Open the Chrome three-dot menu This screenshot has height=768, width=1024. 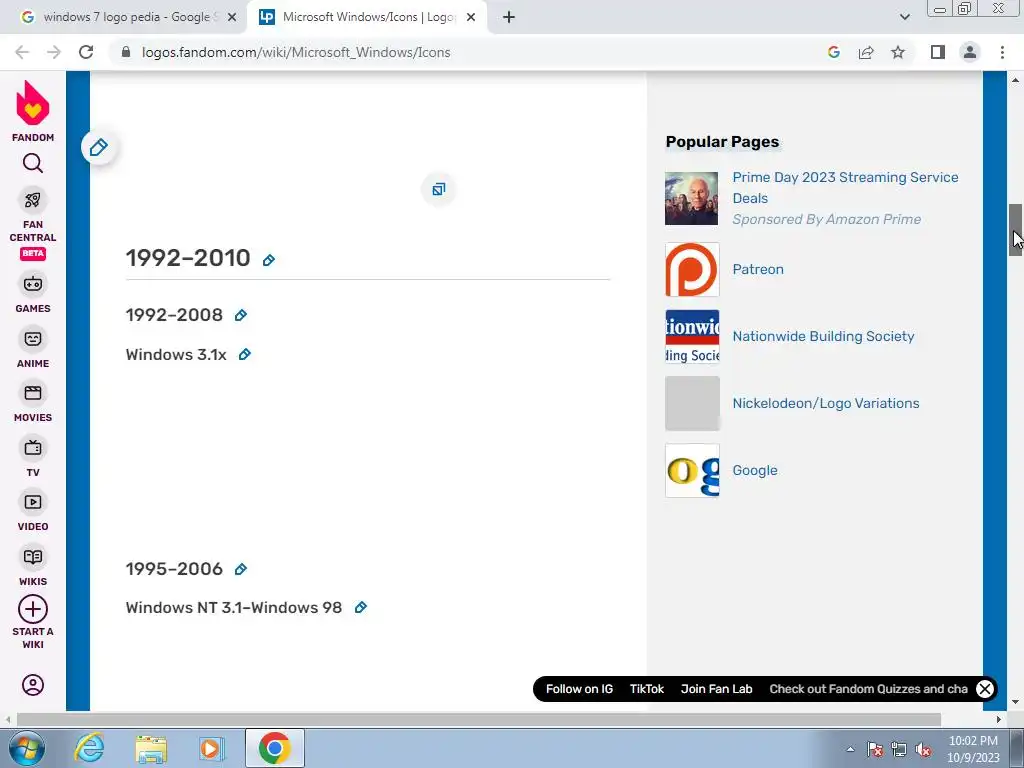(x=1002, y=52)
